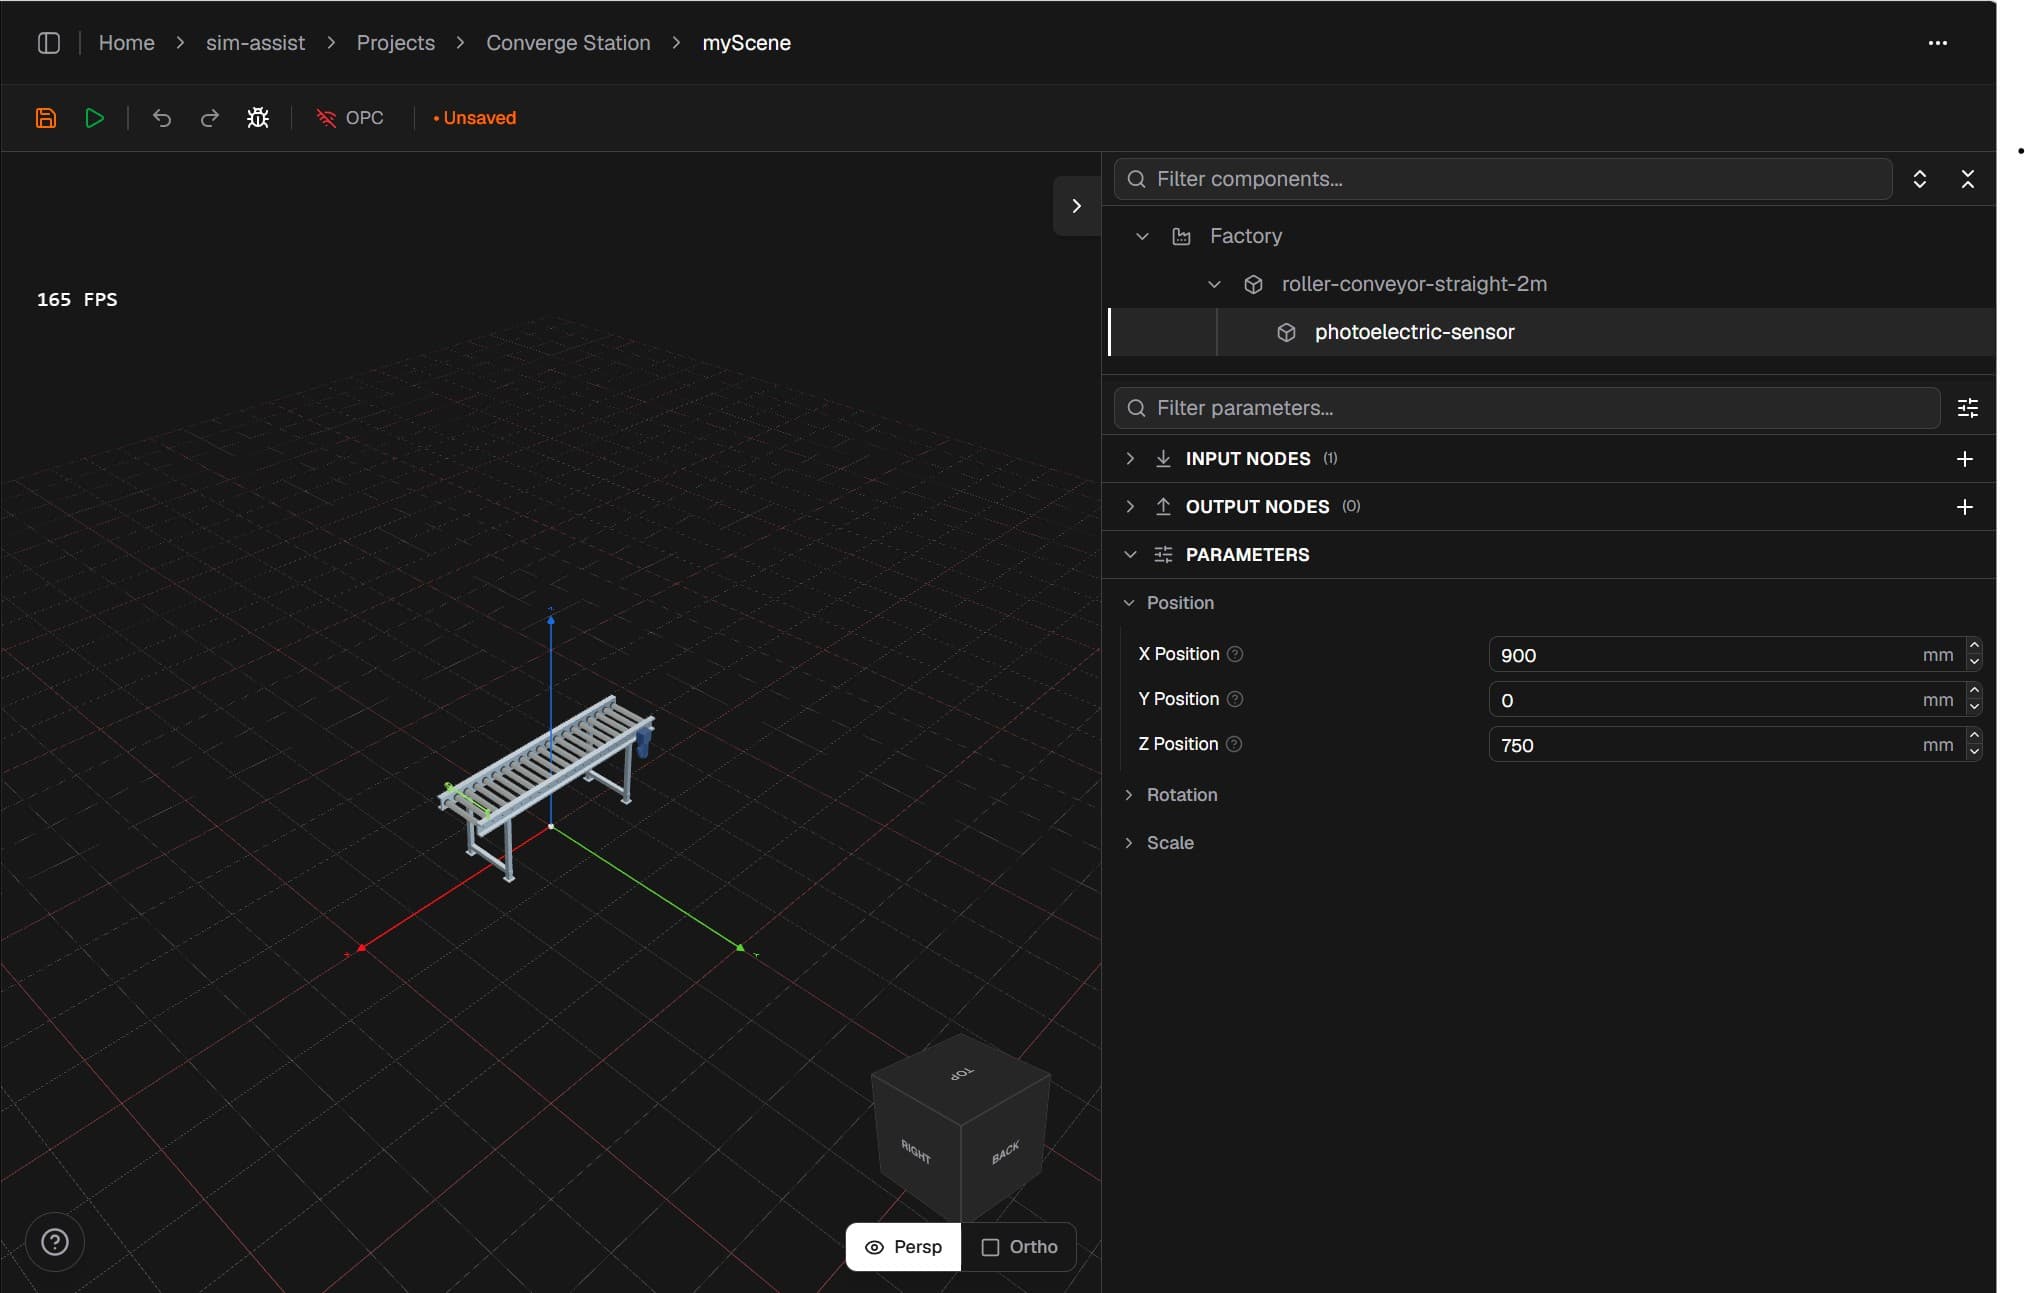The image size is (2025, 1293).
Task: Add a new output node with plus button
Action: (1965, 507)
